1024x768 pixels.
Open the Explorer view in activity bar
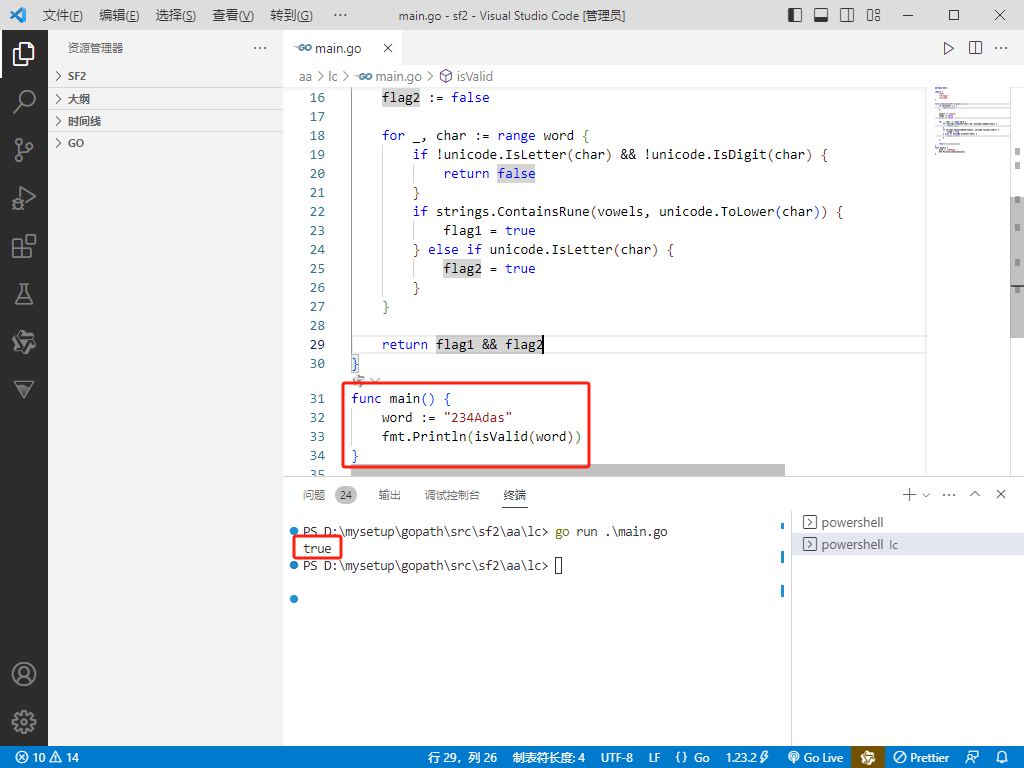click(24, 54)
